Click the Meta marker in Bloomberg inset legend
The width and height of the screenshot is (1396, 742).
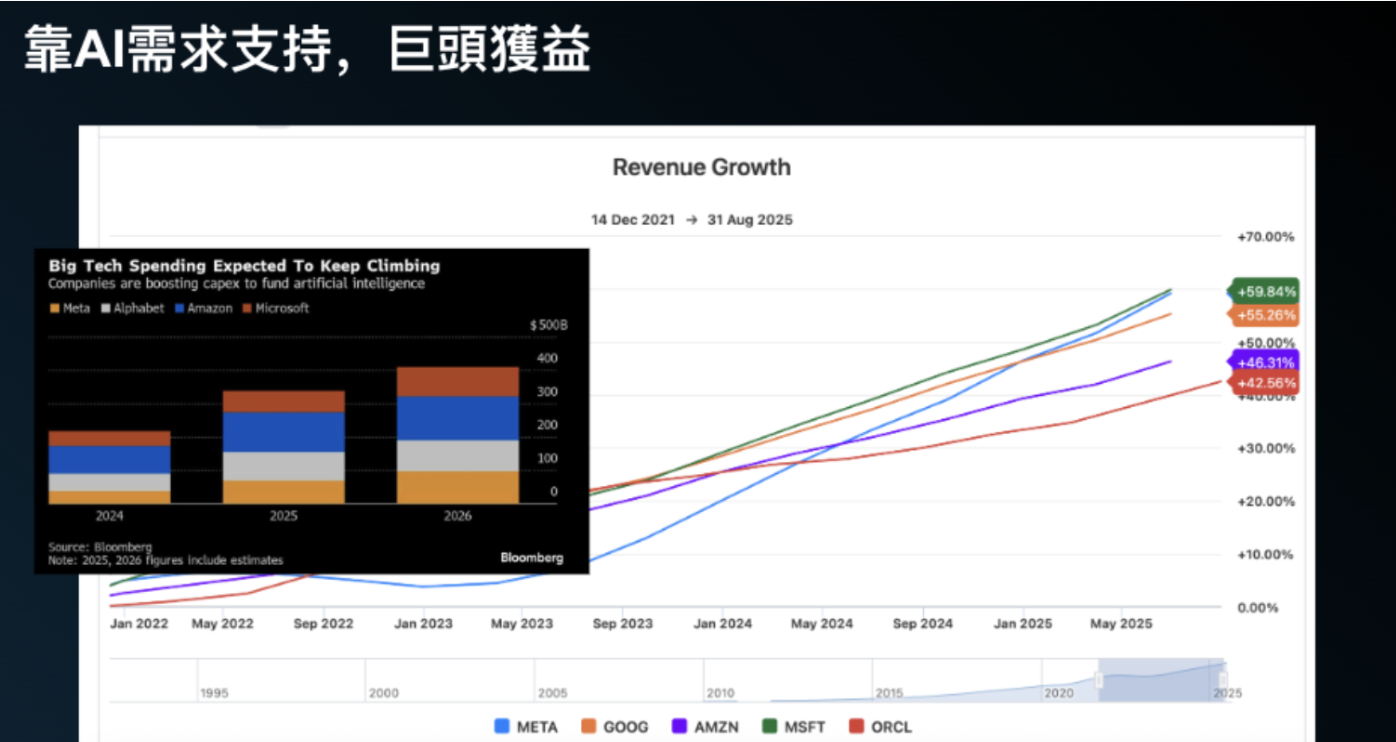click(x=55, y=308)
